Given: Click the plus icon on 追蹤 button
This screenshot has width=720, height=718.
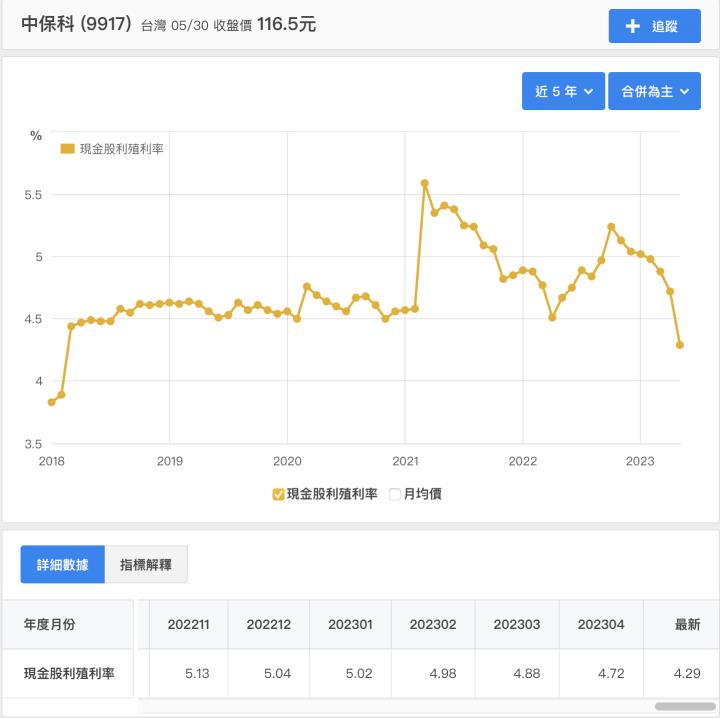Looking at the screenshot, I should coord(632,26).
